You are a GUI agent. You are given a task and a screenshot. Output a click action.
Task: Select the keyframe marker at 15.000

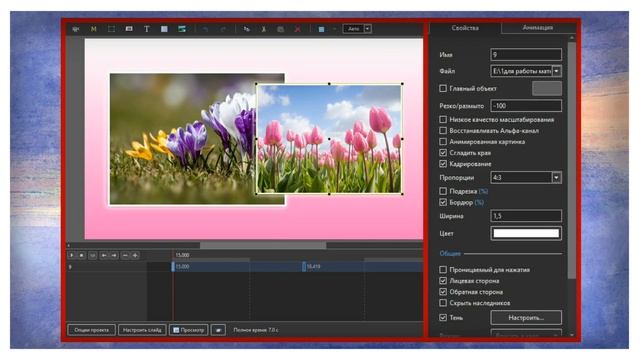pos(173,267)
